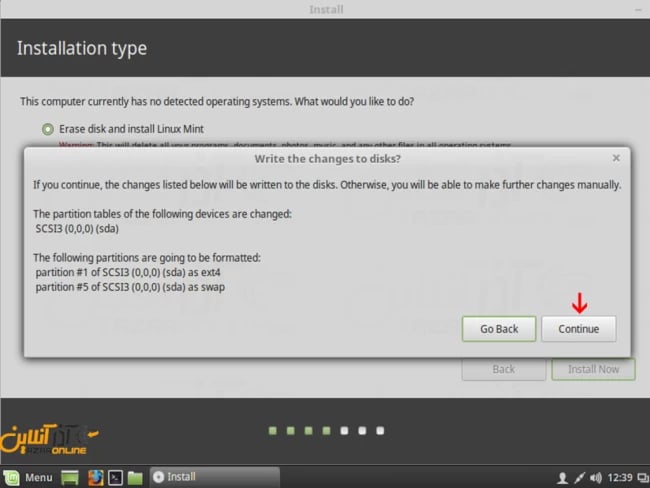
Task: Click the 12:39 clock in panel
Action: (x=620, y=478)
